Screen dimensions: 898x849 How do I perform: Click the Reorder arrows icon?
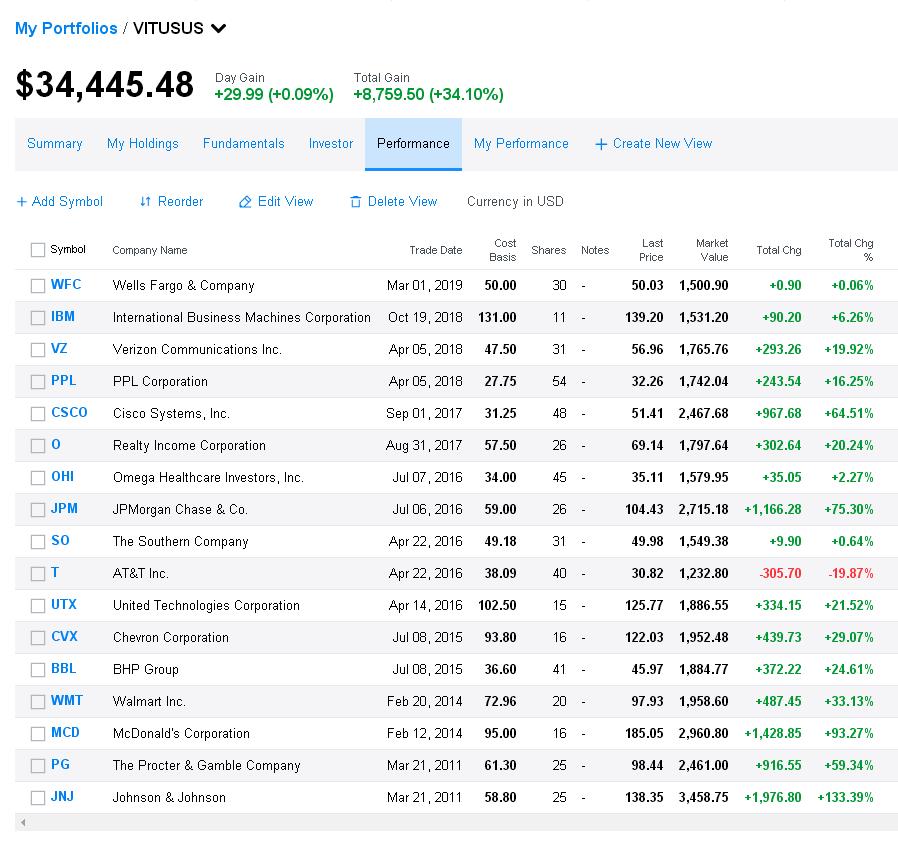click(x=145, y=202)
